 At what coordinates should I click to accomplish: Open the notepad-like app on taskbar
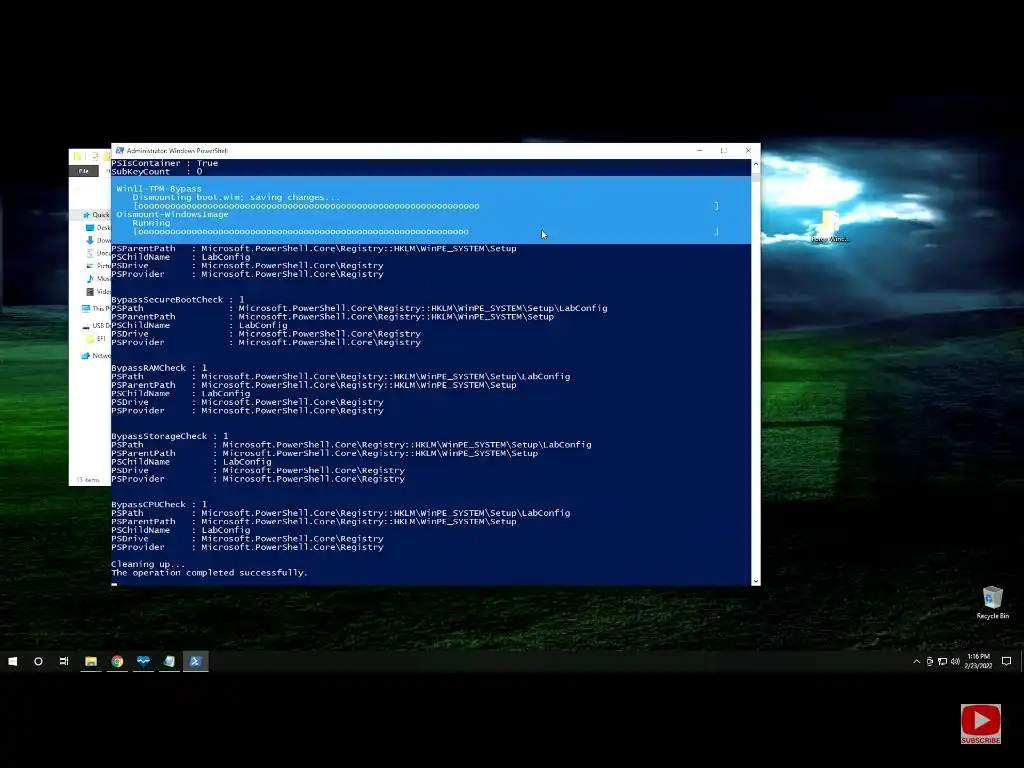tap(169, 661)
